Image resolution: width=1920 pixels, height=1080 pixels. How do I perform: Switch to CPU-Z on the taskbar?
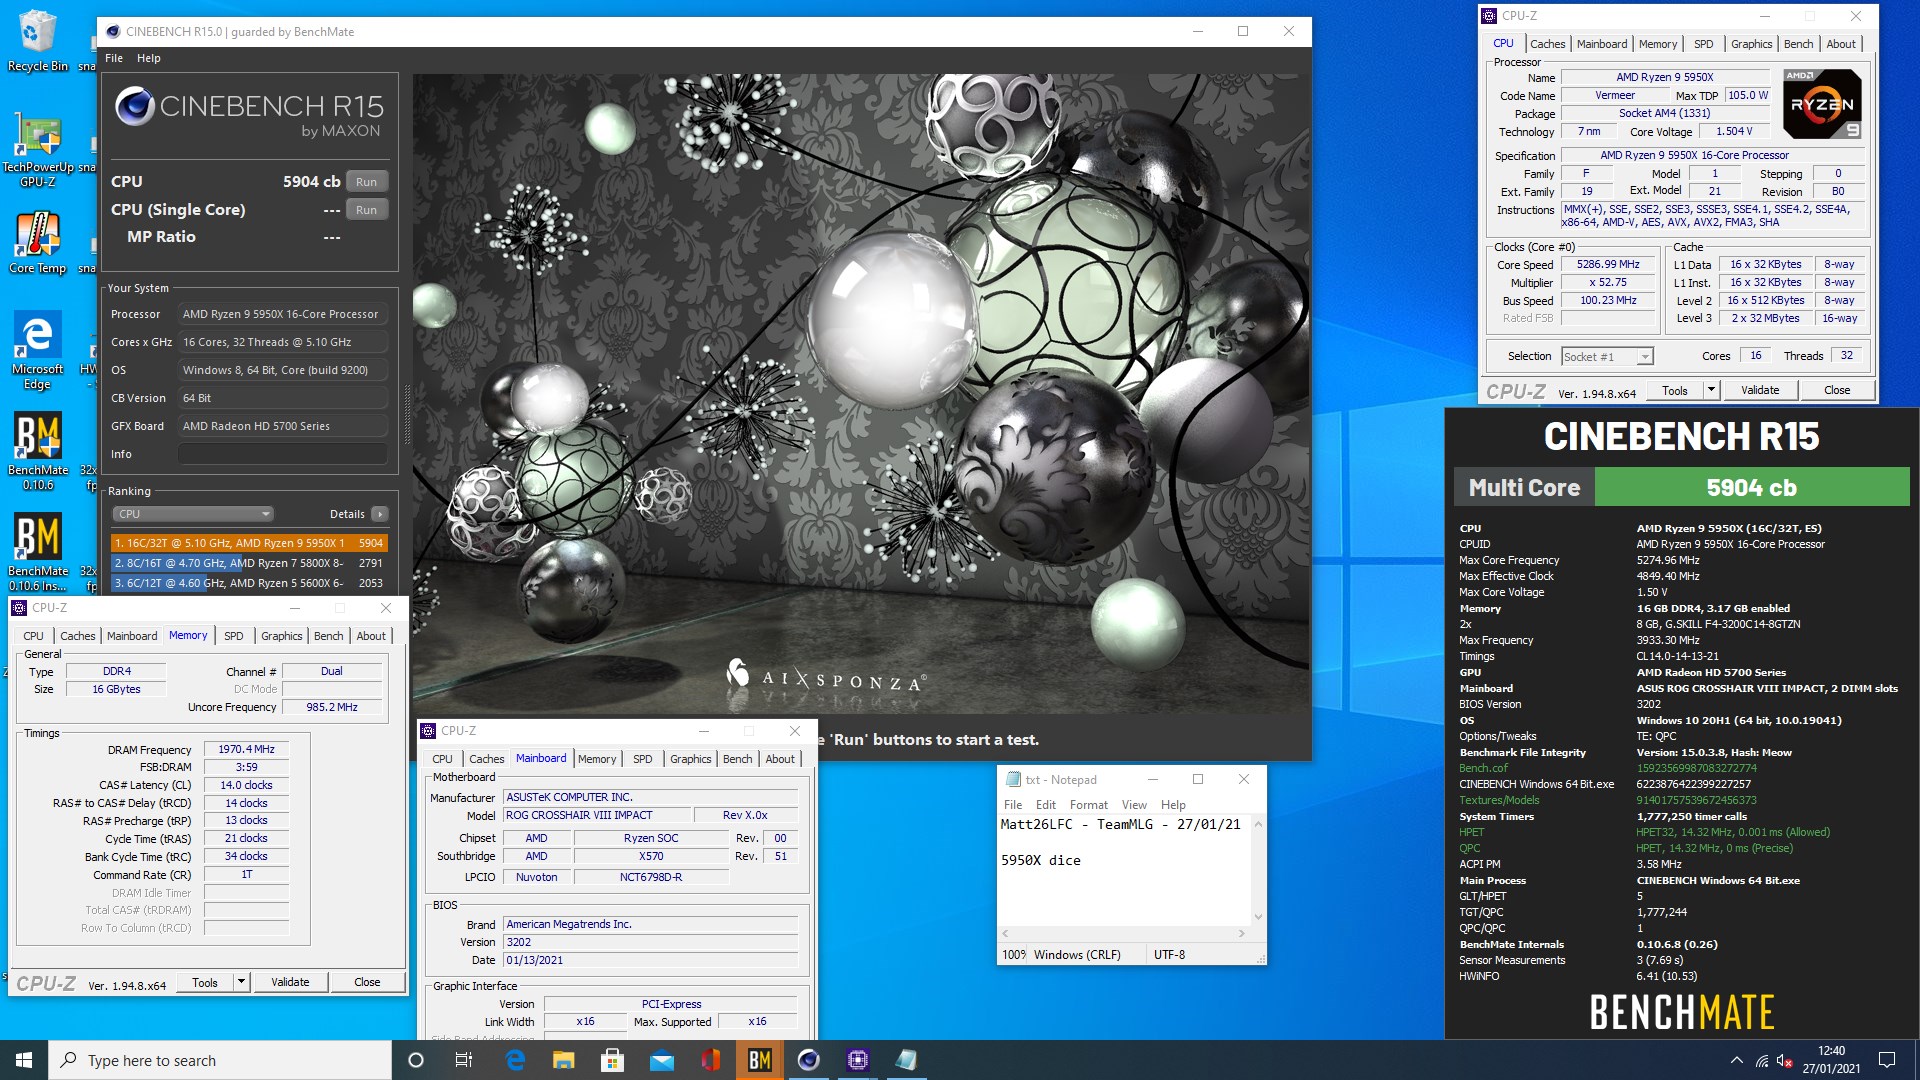coord(857,1060)
